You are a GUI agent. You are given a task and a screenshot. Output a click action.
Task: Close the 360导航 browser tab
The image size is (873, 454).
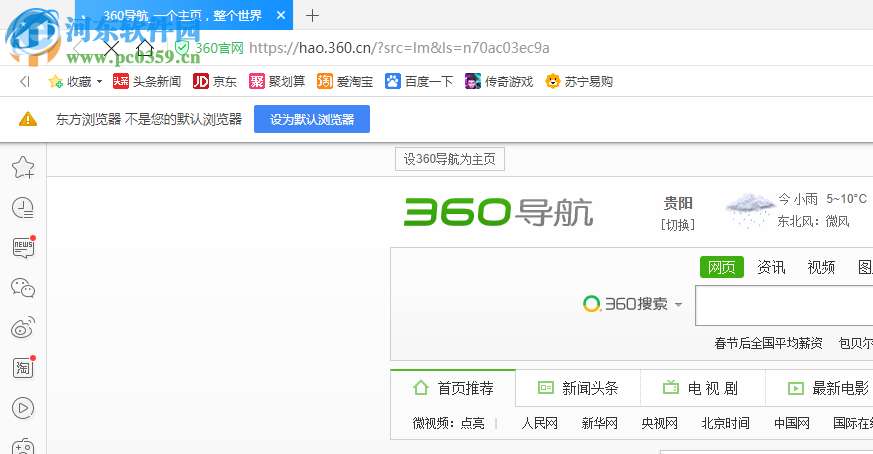pos(281,16)
